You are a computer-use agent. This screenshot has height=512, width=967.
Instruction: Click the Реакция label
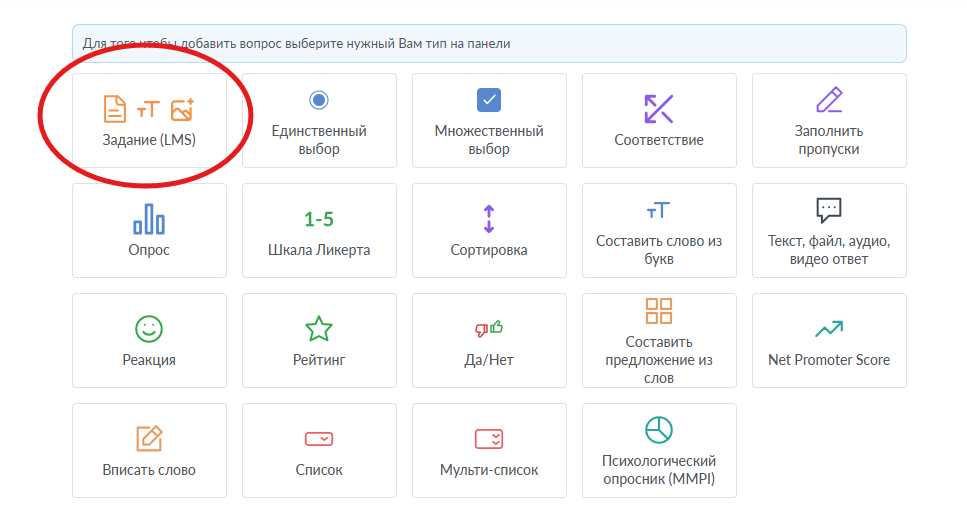coord(149,360)
